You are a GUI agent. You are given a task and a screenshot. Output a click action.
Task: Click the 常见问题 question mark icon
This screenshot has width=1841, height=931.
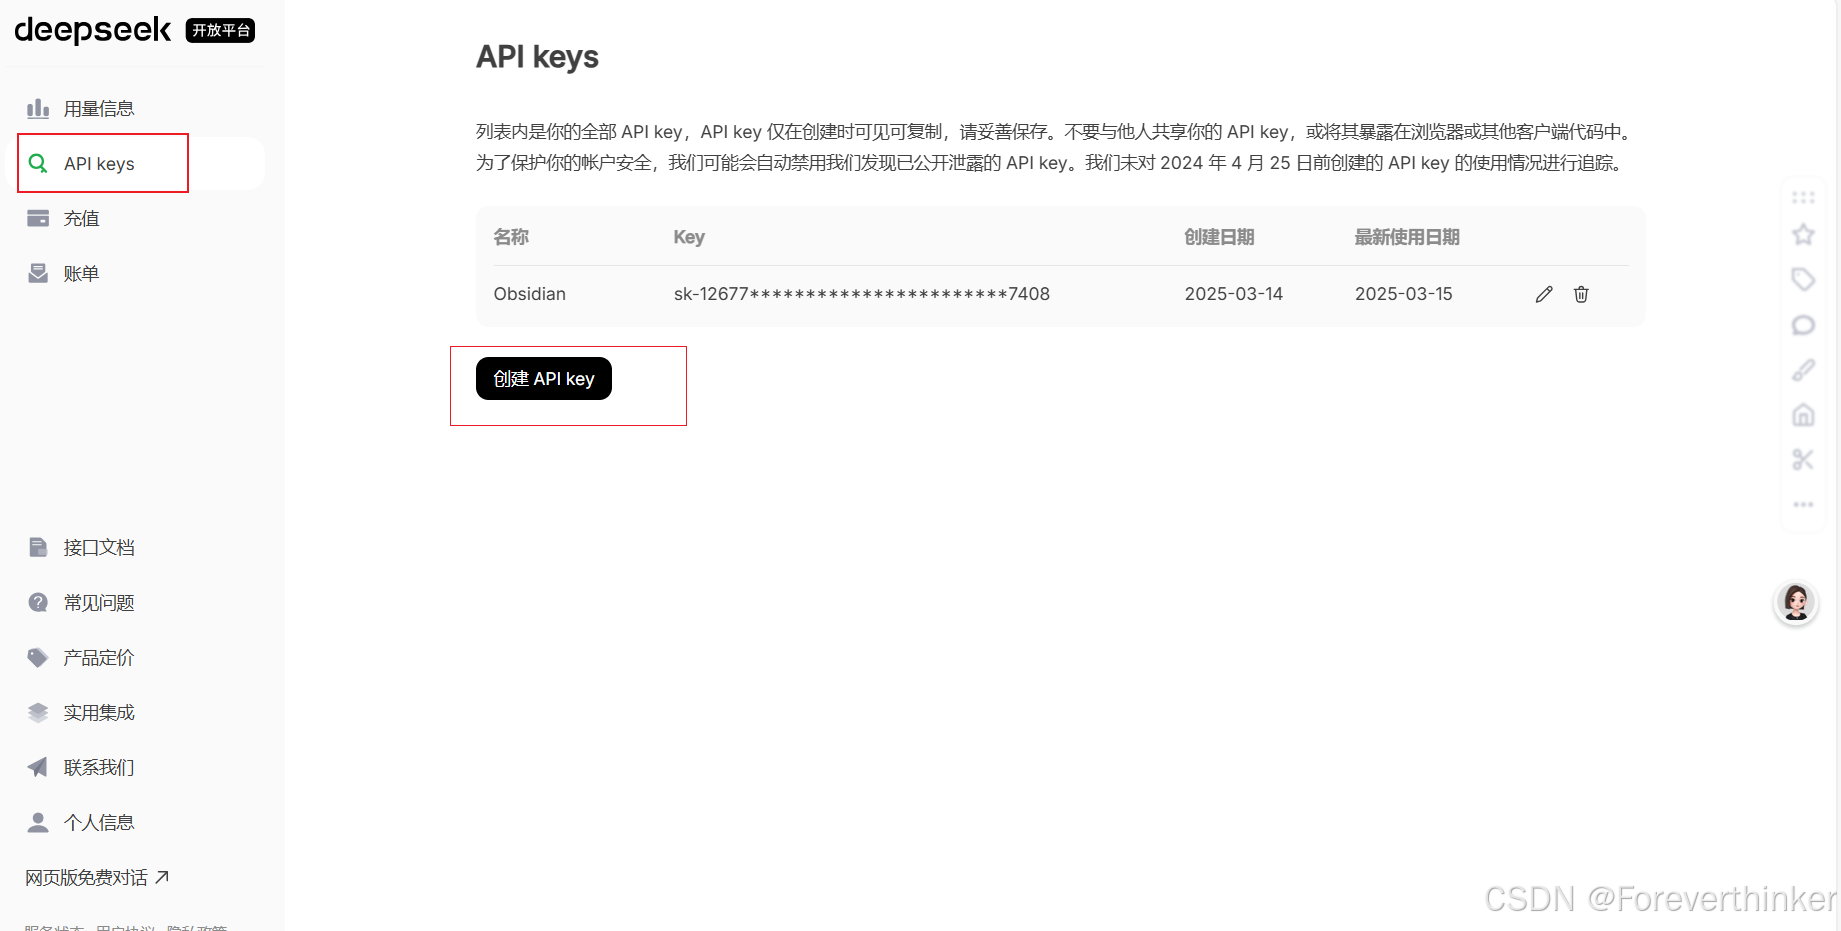pyautogui.click(x=38, y=602)
